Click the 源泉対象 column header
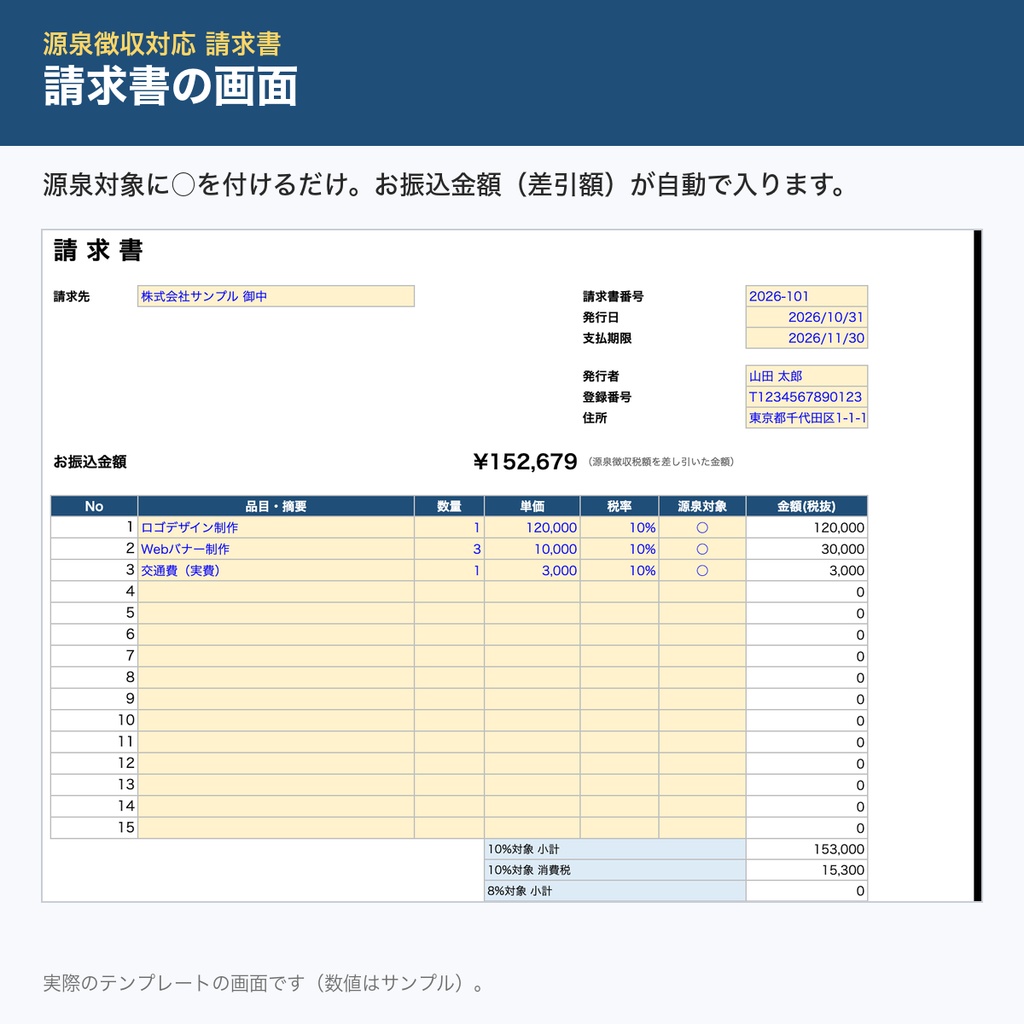Viewport: 1024px width, 1024px height. click(x=702, y=506)
